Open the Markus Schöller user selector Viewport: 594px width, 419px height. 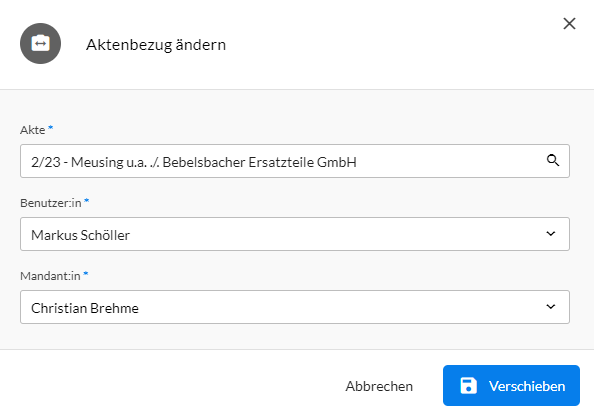(x=295, y=234)
